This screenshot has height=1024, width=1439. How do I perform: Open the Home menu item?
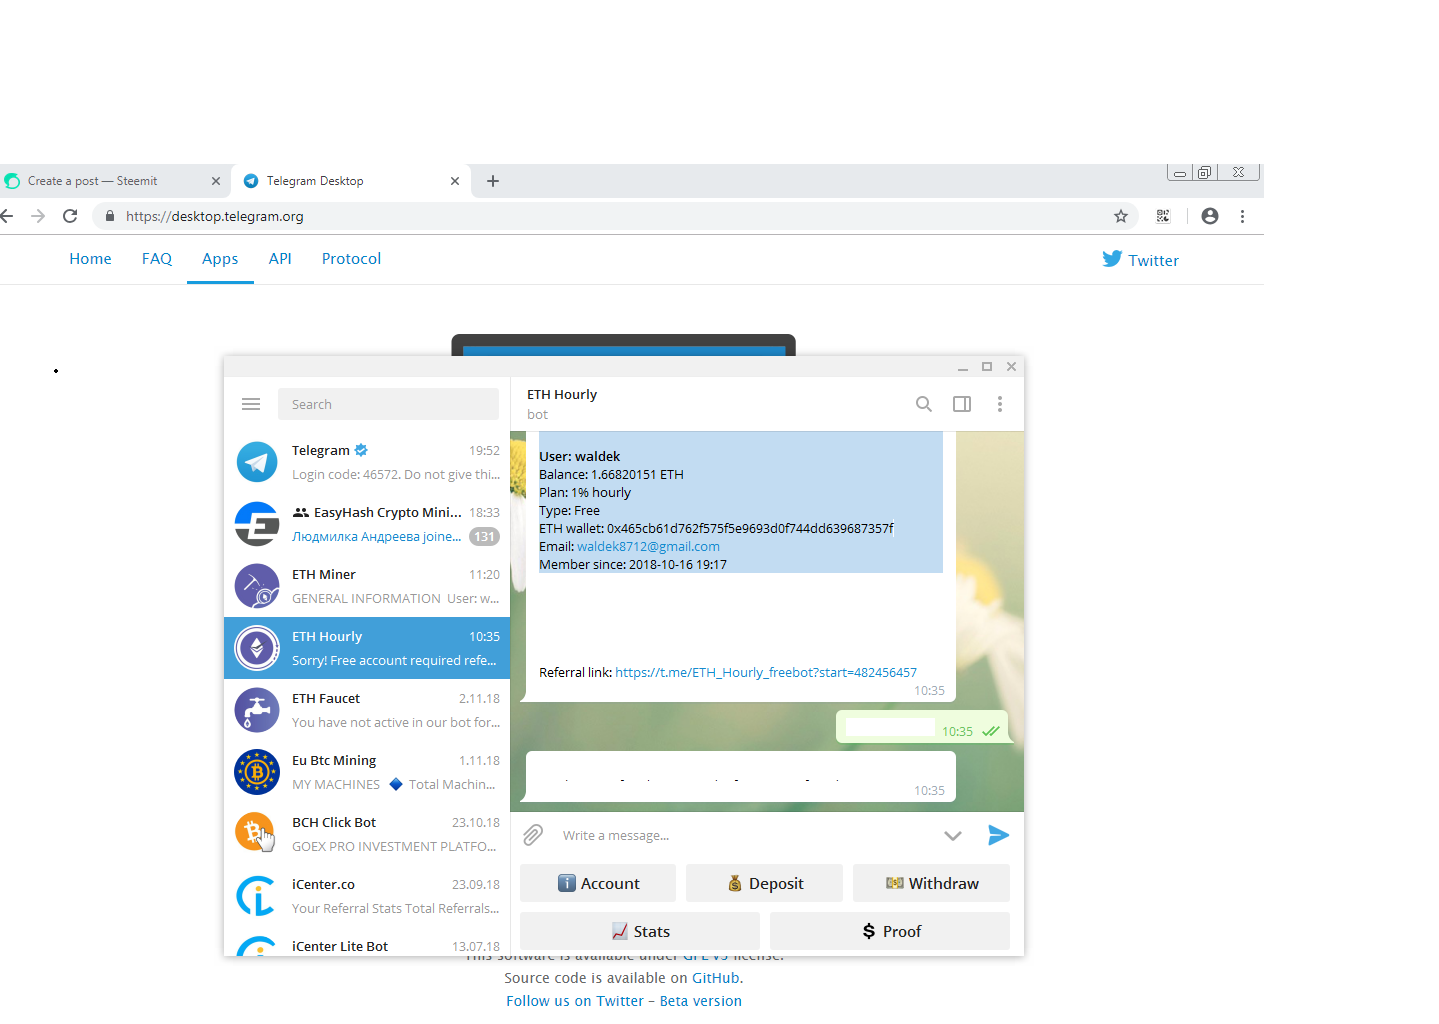[90, 259]
